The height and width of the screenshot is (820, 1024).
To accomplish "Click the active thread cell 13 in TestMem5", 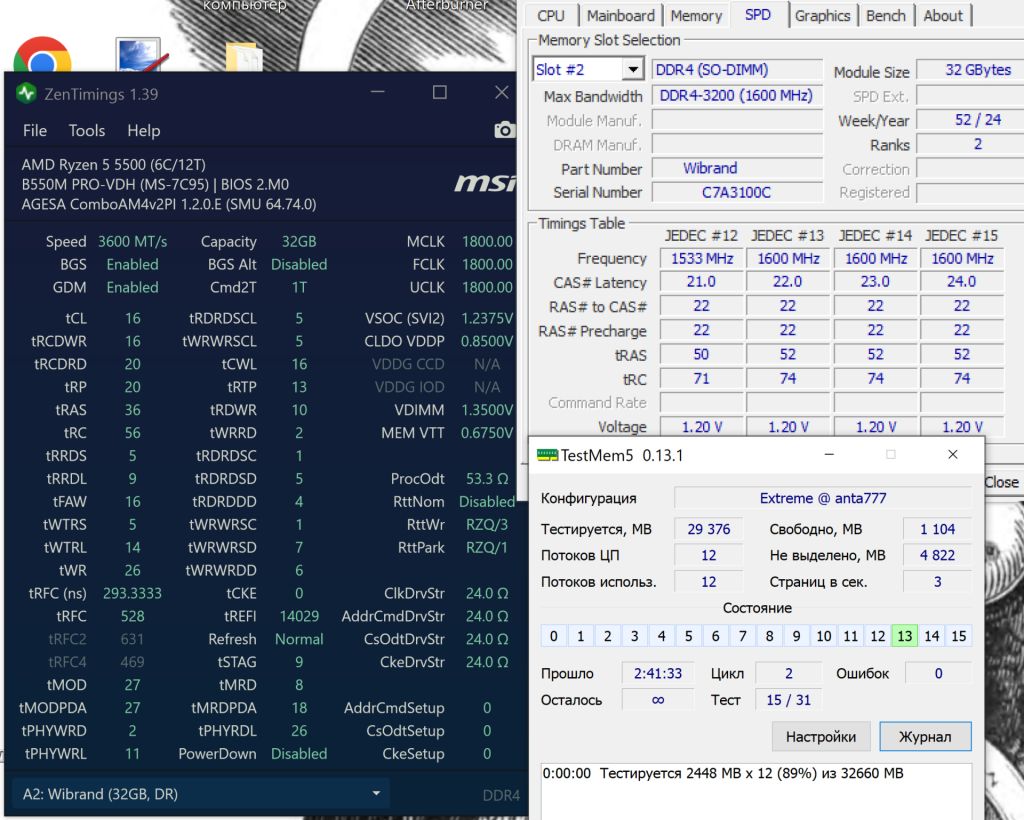I will pos(904,636).
